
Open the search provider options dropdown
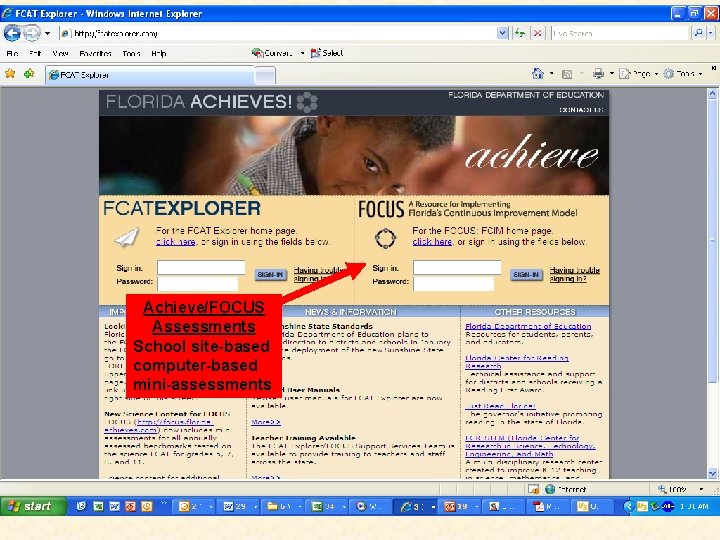click(x=710, y=33)
